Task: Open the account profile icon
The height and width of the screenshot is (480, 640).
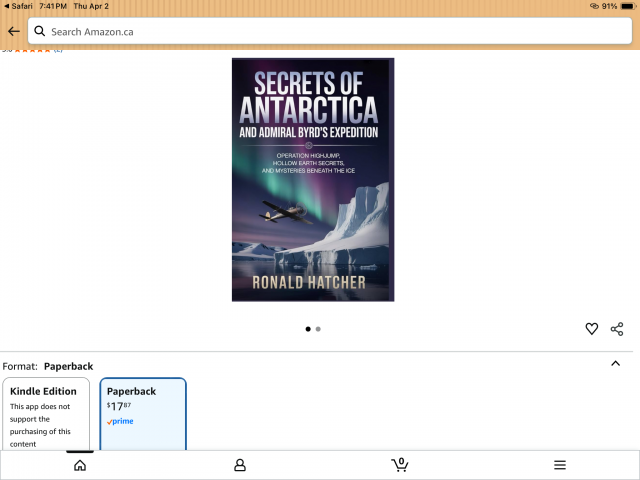Action: [x=240, y=465]
